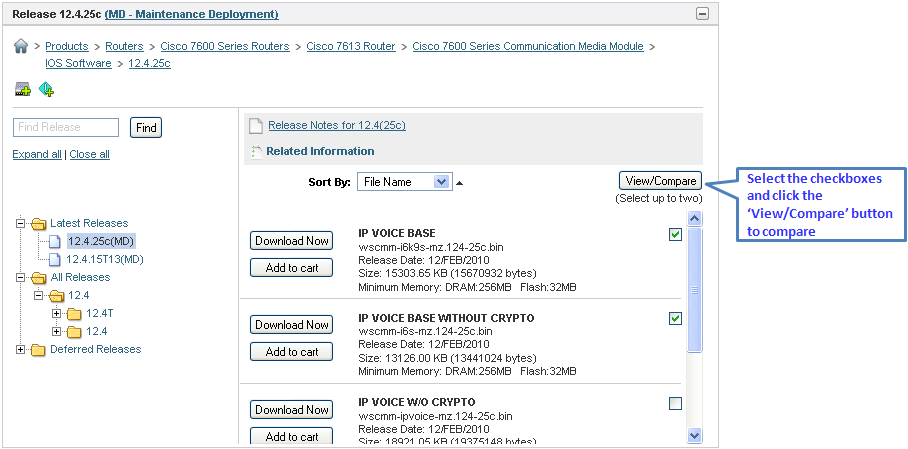The width and height of the screenshot is (908, 449).
Task: Uncheck IP VOICE BASE WITHOUT CRYPTO checkbox
Action: pos(675,319)
